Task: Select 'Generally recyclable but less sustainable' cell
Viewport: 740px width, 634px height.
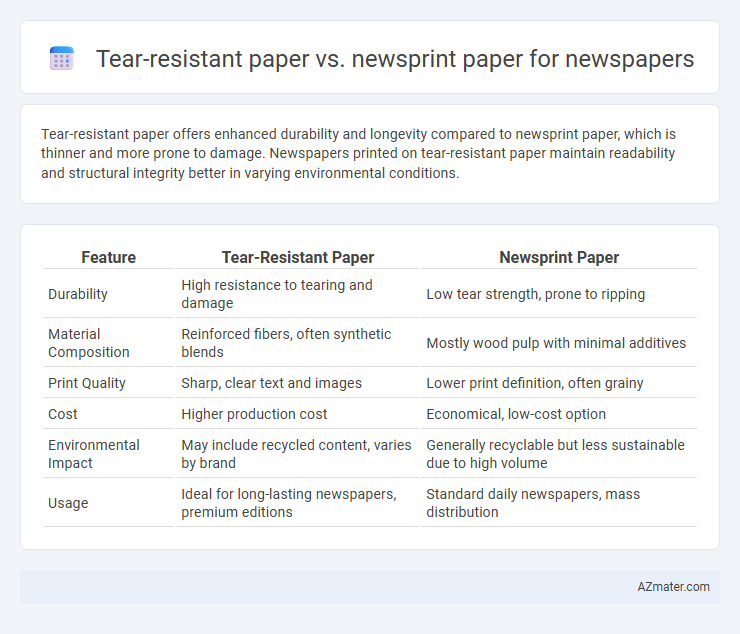Action: coord(559,454)
